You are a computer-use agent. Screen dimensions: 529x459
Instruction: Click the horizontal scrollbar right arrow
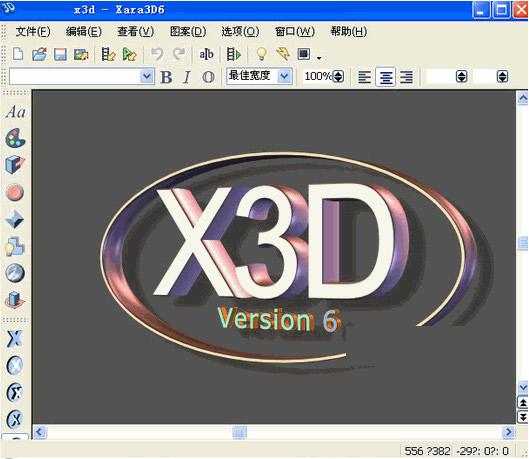[x=508, y=432]
